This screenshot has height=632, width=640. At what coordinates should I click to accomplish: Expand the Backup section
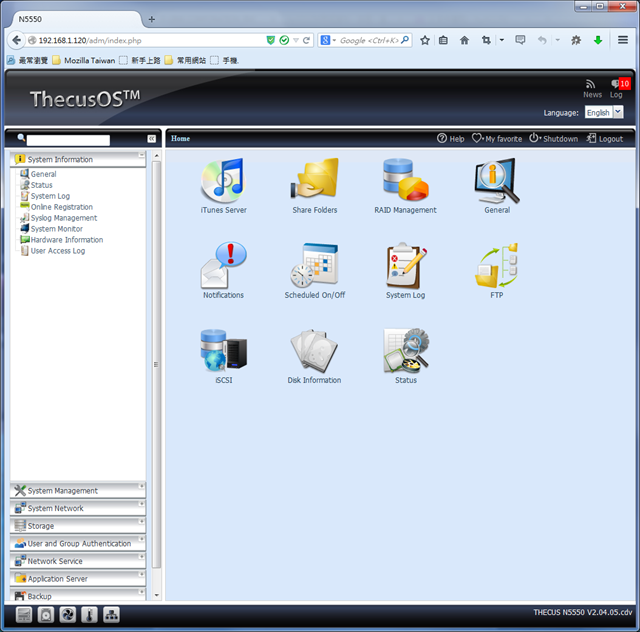click(78, 595)
